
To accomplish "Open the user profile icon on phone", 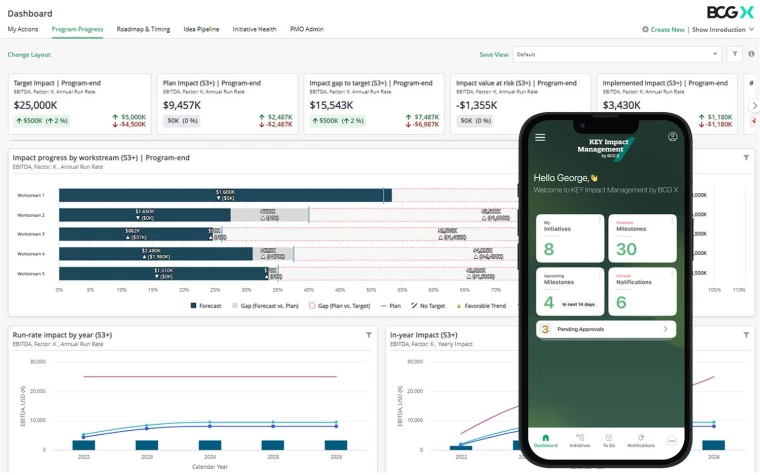I will pos(672,137).
